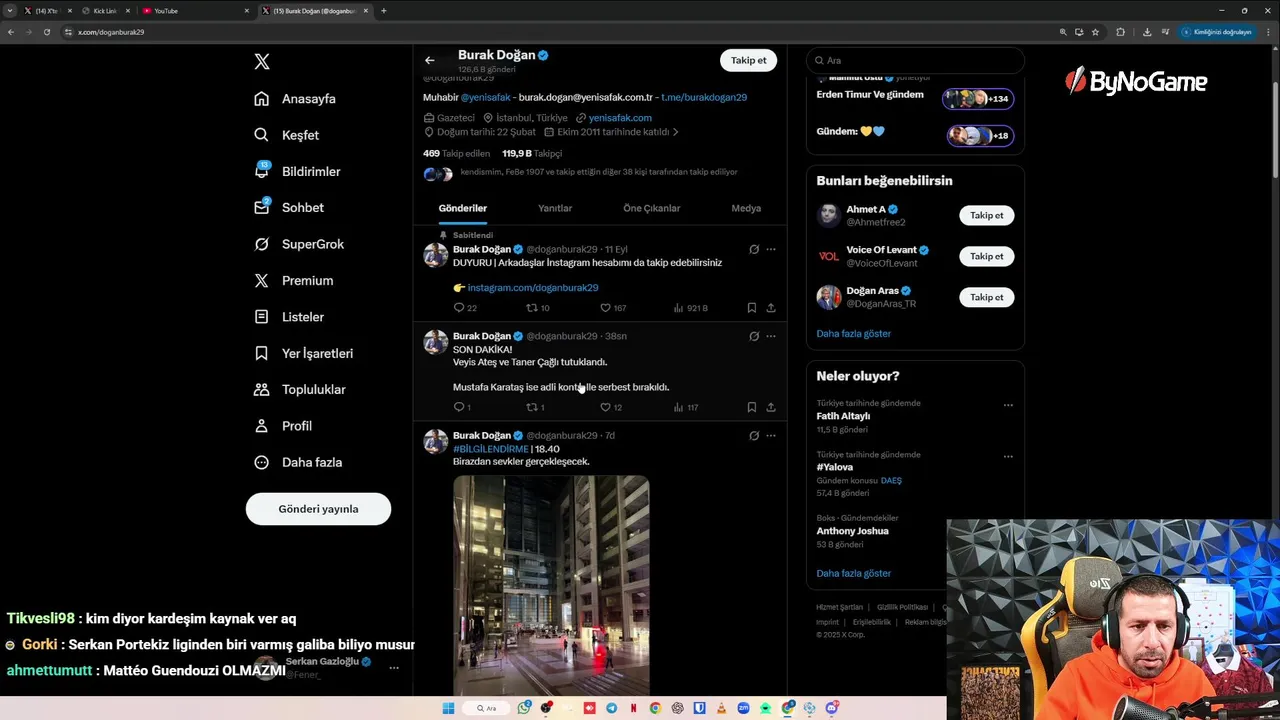Open Grok icon on the DUYURU post
Screen dimensions: 1280x720
click(x=754, y=249)
